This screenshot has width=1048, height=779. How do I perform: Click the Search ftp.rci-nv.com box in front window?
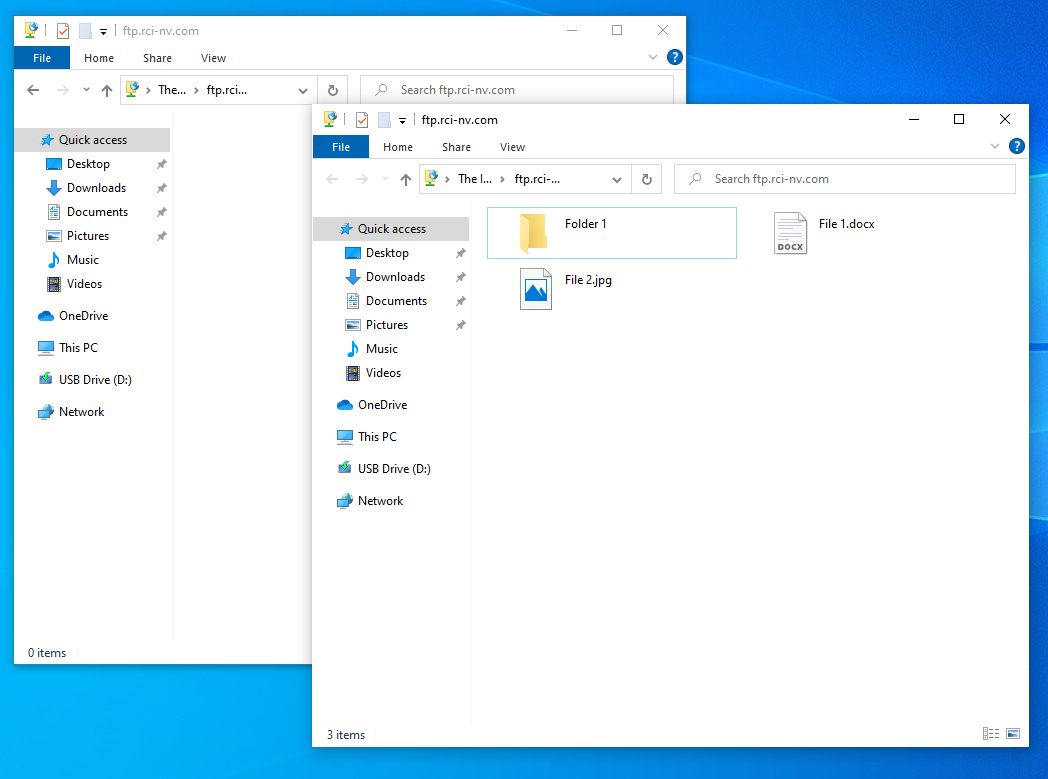click(x=845, y=179)
